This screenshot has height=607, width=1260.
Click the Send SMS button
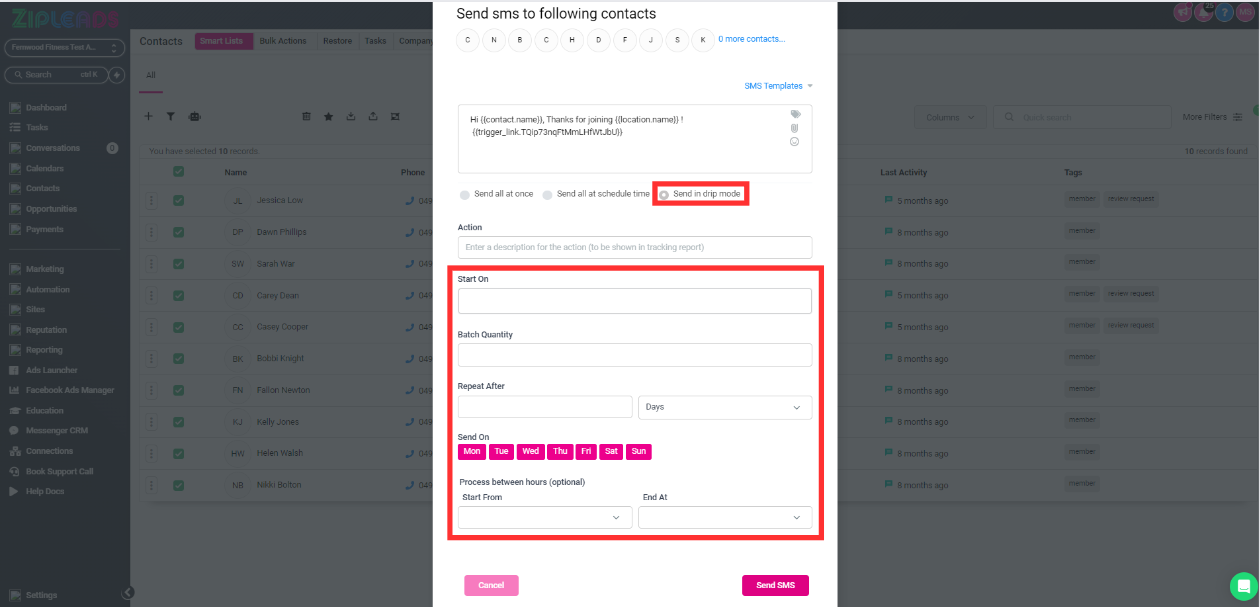pos(775,585)
